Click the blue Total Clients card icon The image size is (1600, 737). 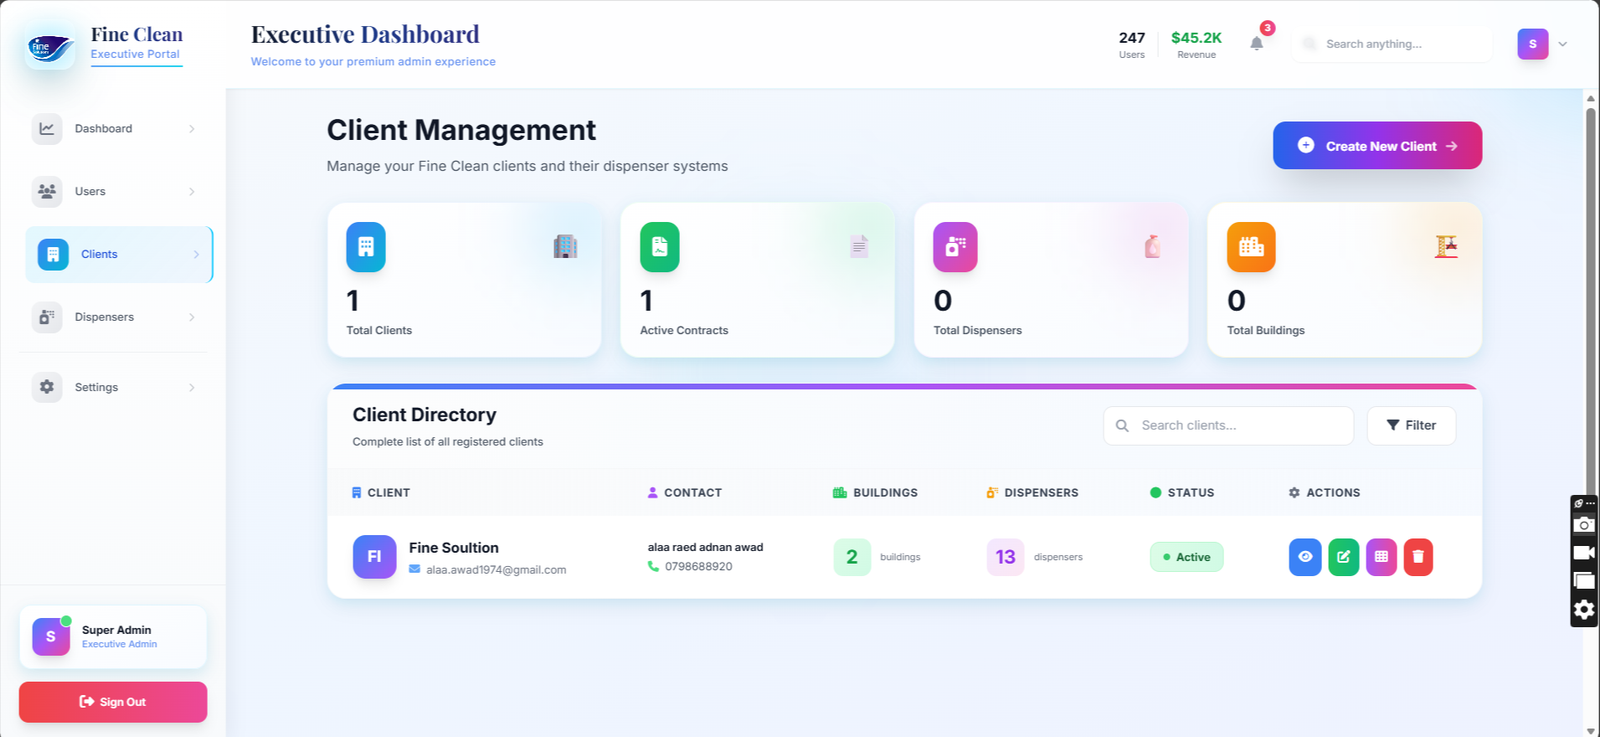(x=366, y=247)
